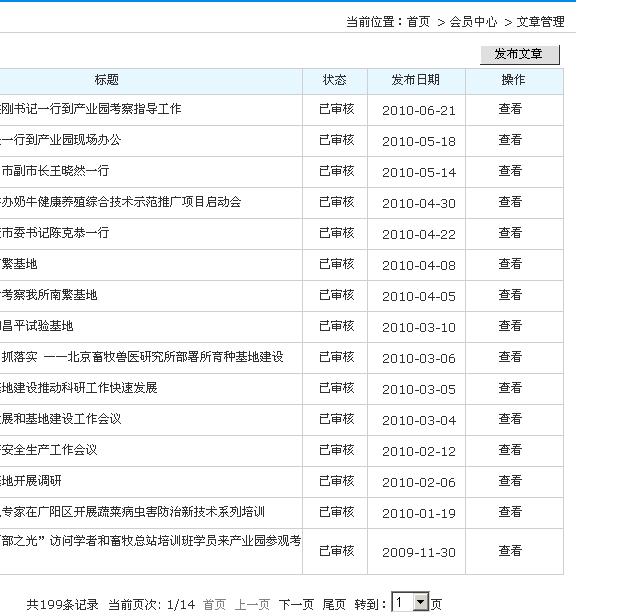
Task: View the article dated 2010-04-30
Action: coord(510,203)
